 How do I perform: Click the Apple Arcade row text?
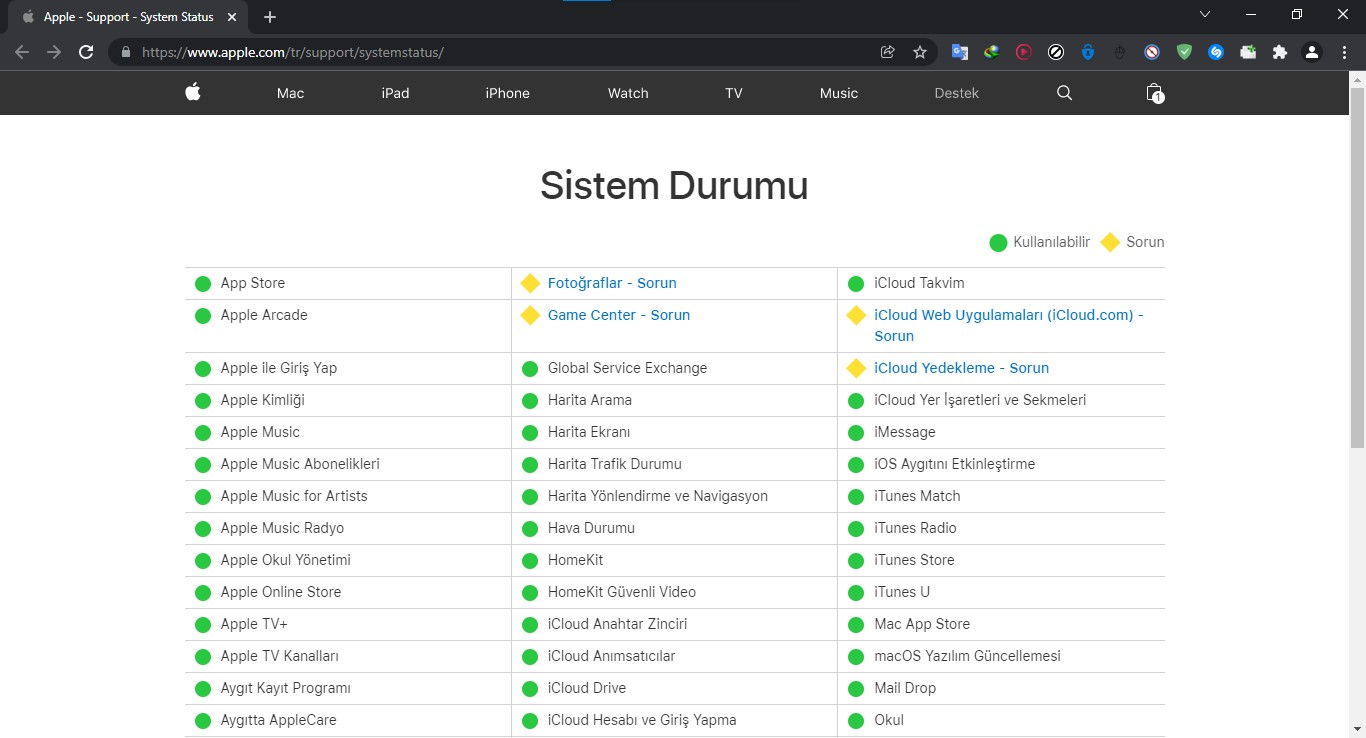(264, 315)
